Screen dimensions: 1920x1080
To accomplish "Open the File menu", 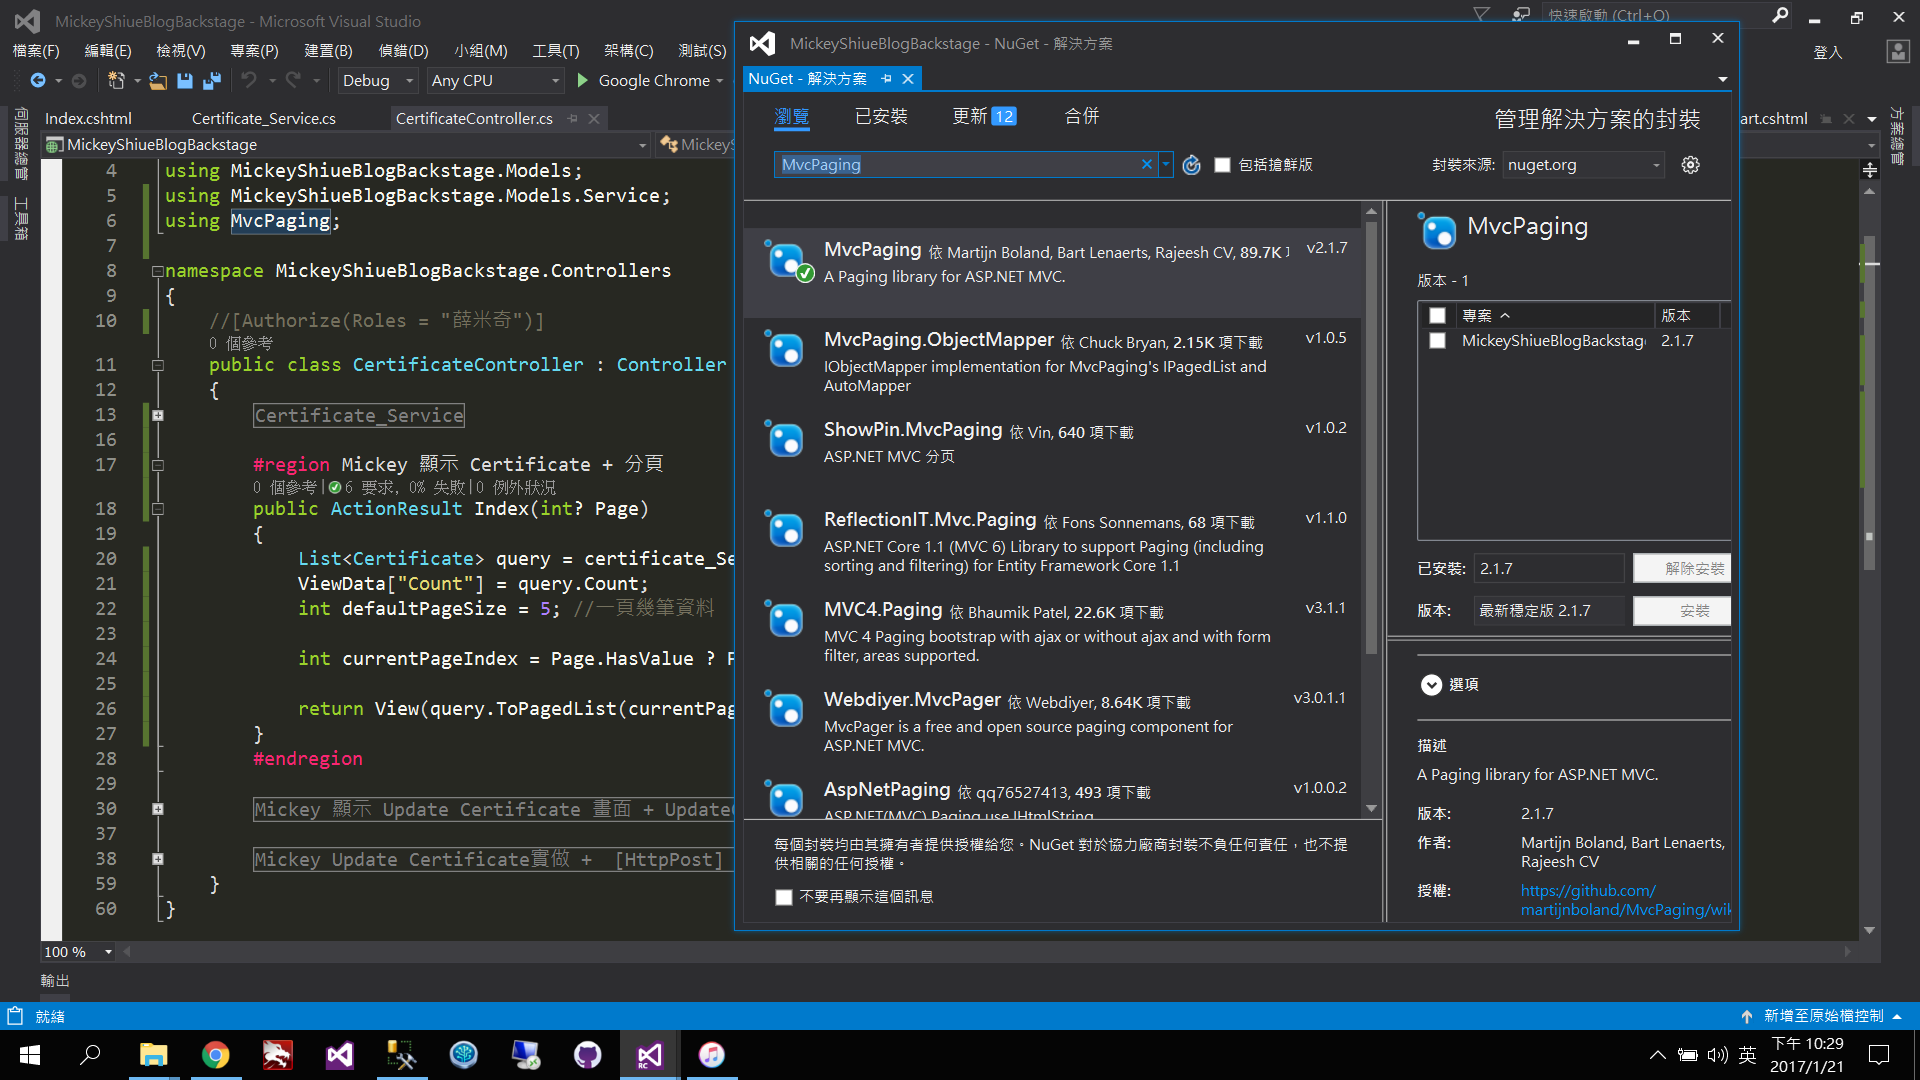I will [x=36, y=51].
